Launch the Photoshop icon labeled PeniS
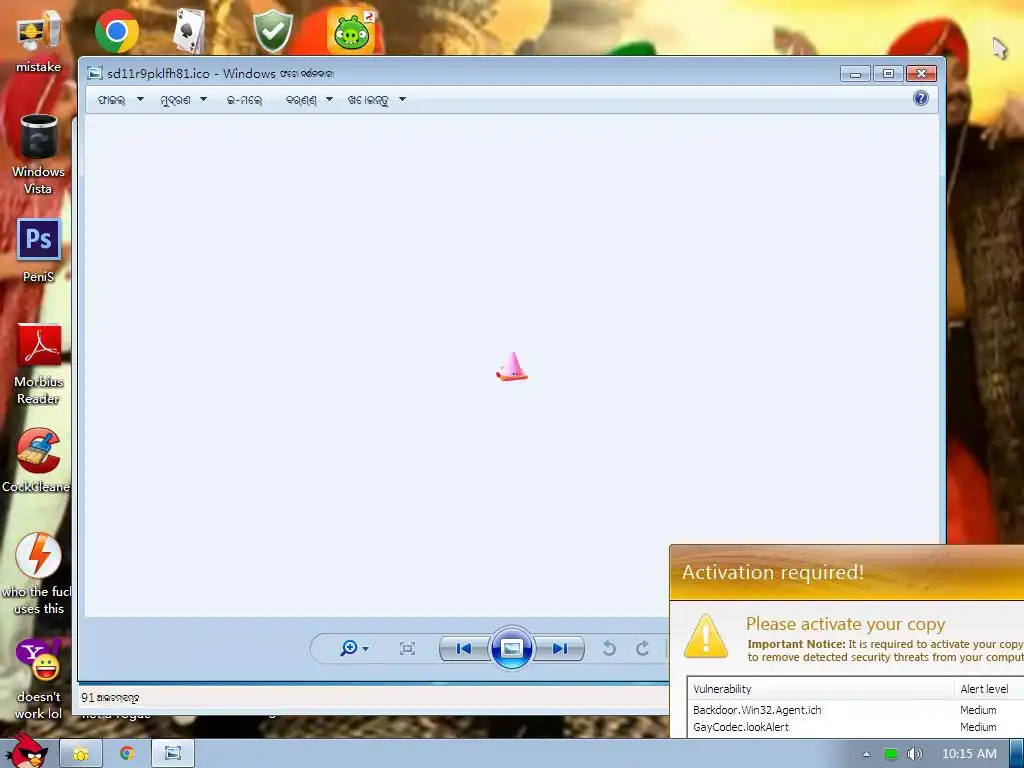This screenshot has width=1024, height=768. point(39,251)
